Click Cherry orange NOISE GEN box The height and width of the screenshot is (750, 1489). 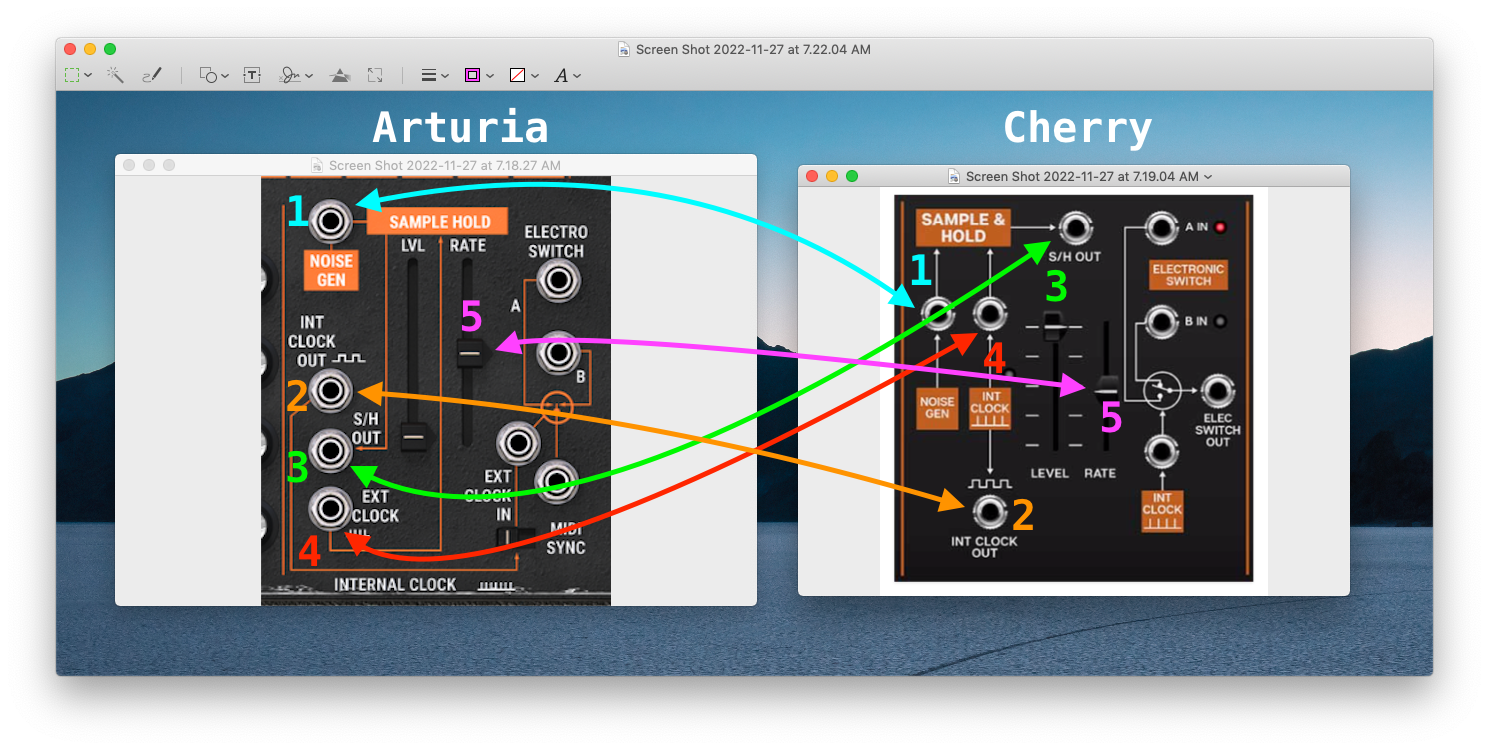(937, 408)
